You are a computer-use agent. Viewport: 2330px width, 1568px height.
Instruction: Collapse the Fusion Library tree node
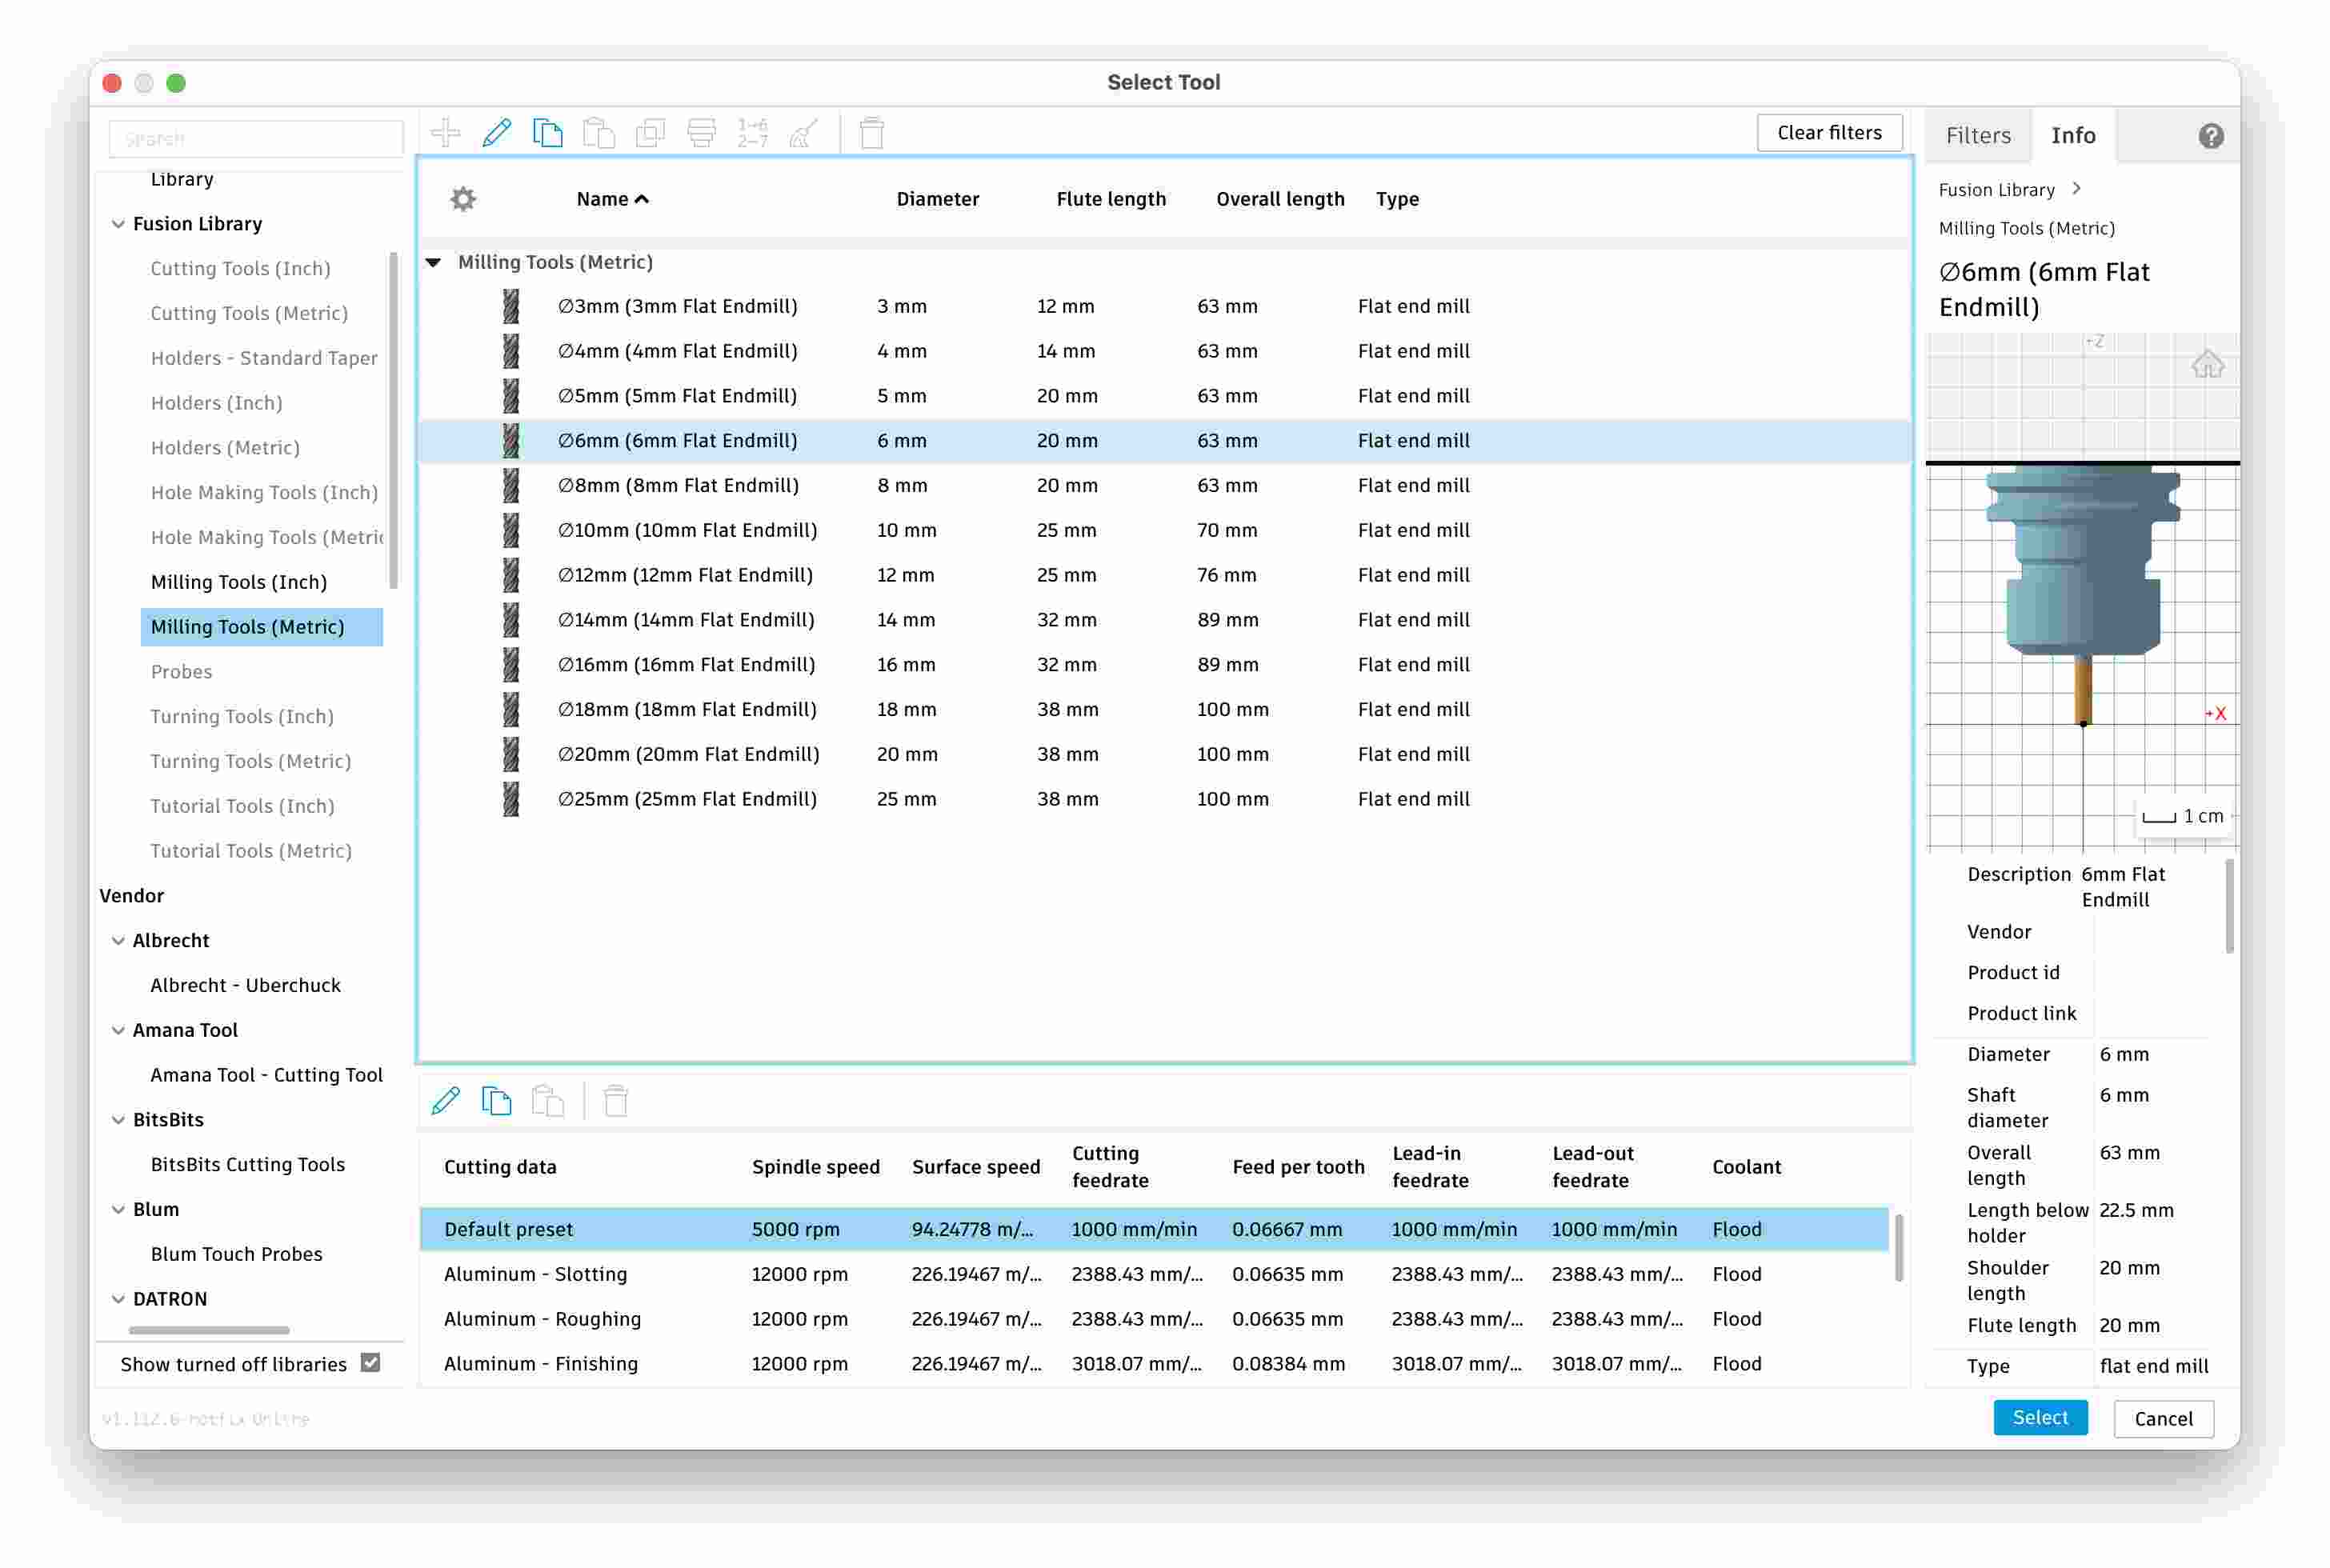tap(118, 224)
